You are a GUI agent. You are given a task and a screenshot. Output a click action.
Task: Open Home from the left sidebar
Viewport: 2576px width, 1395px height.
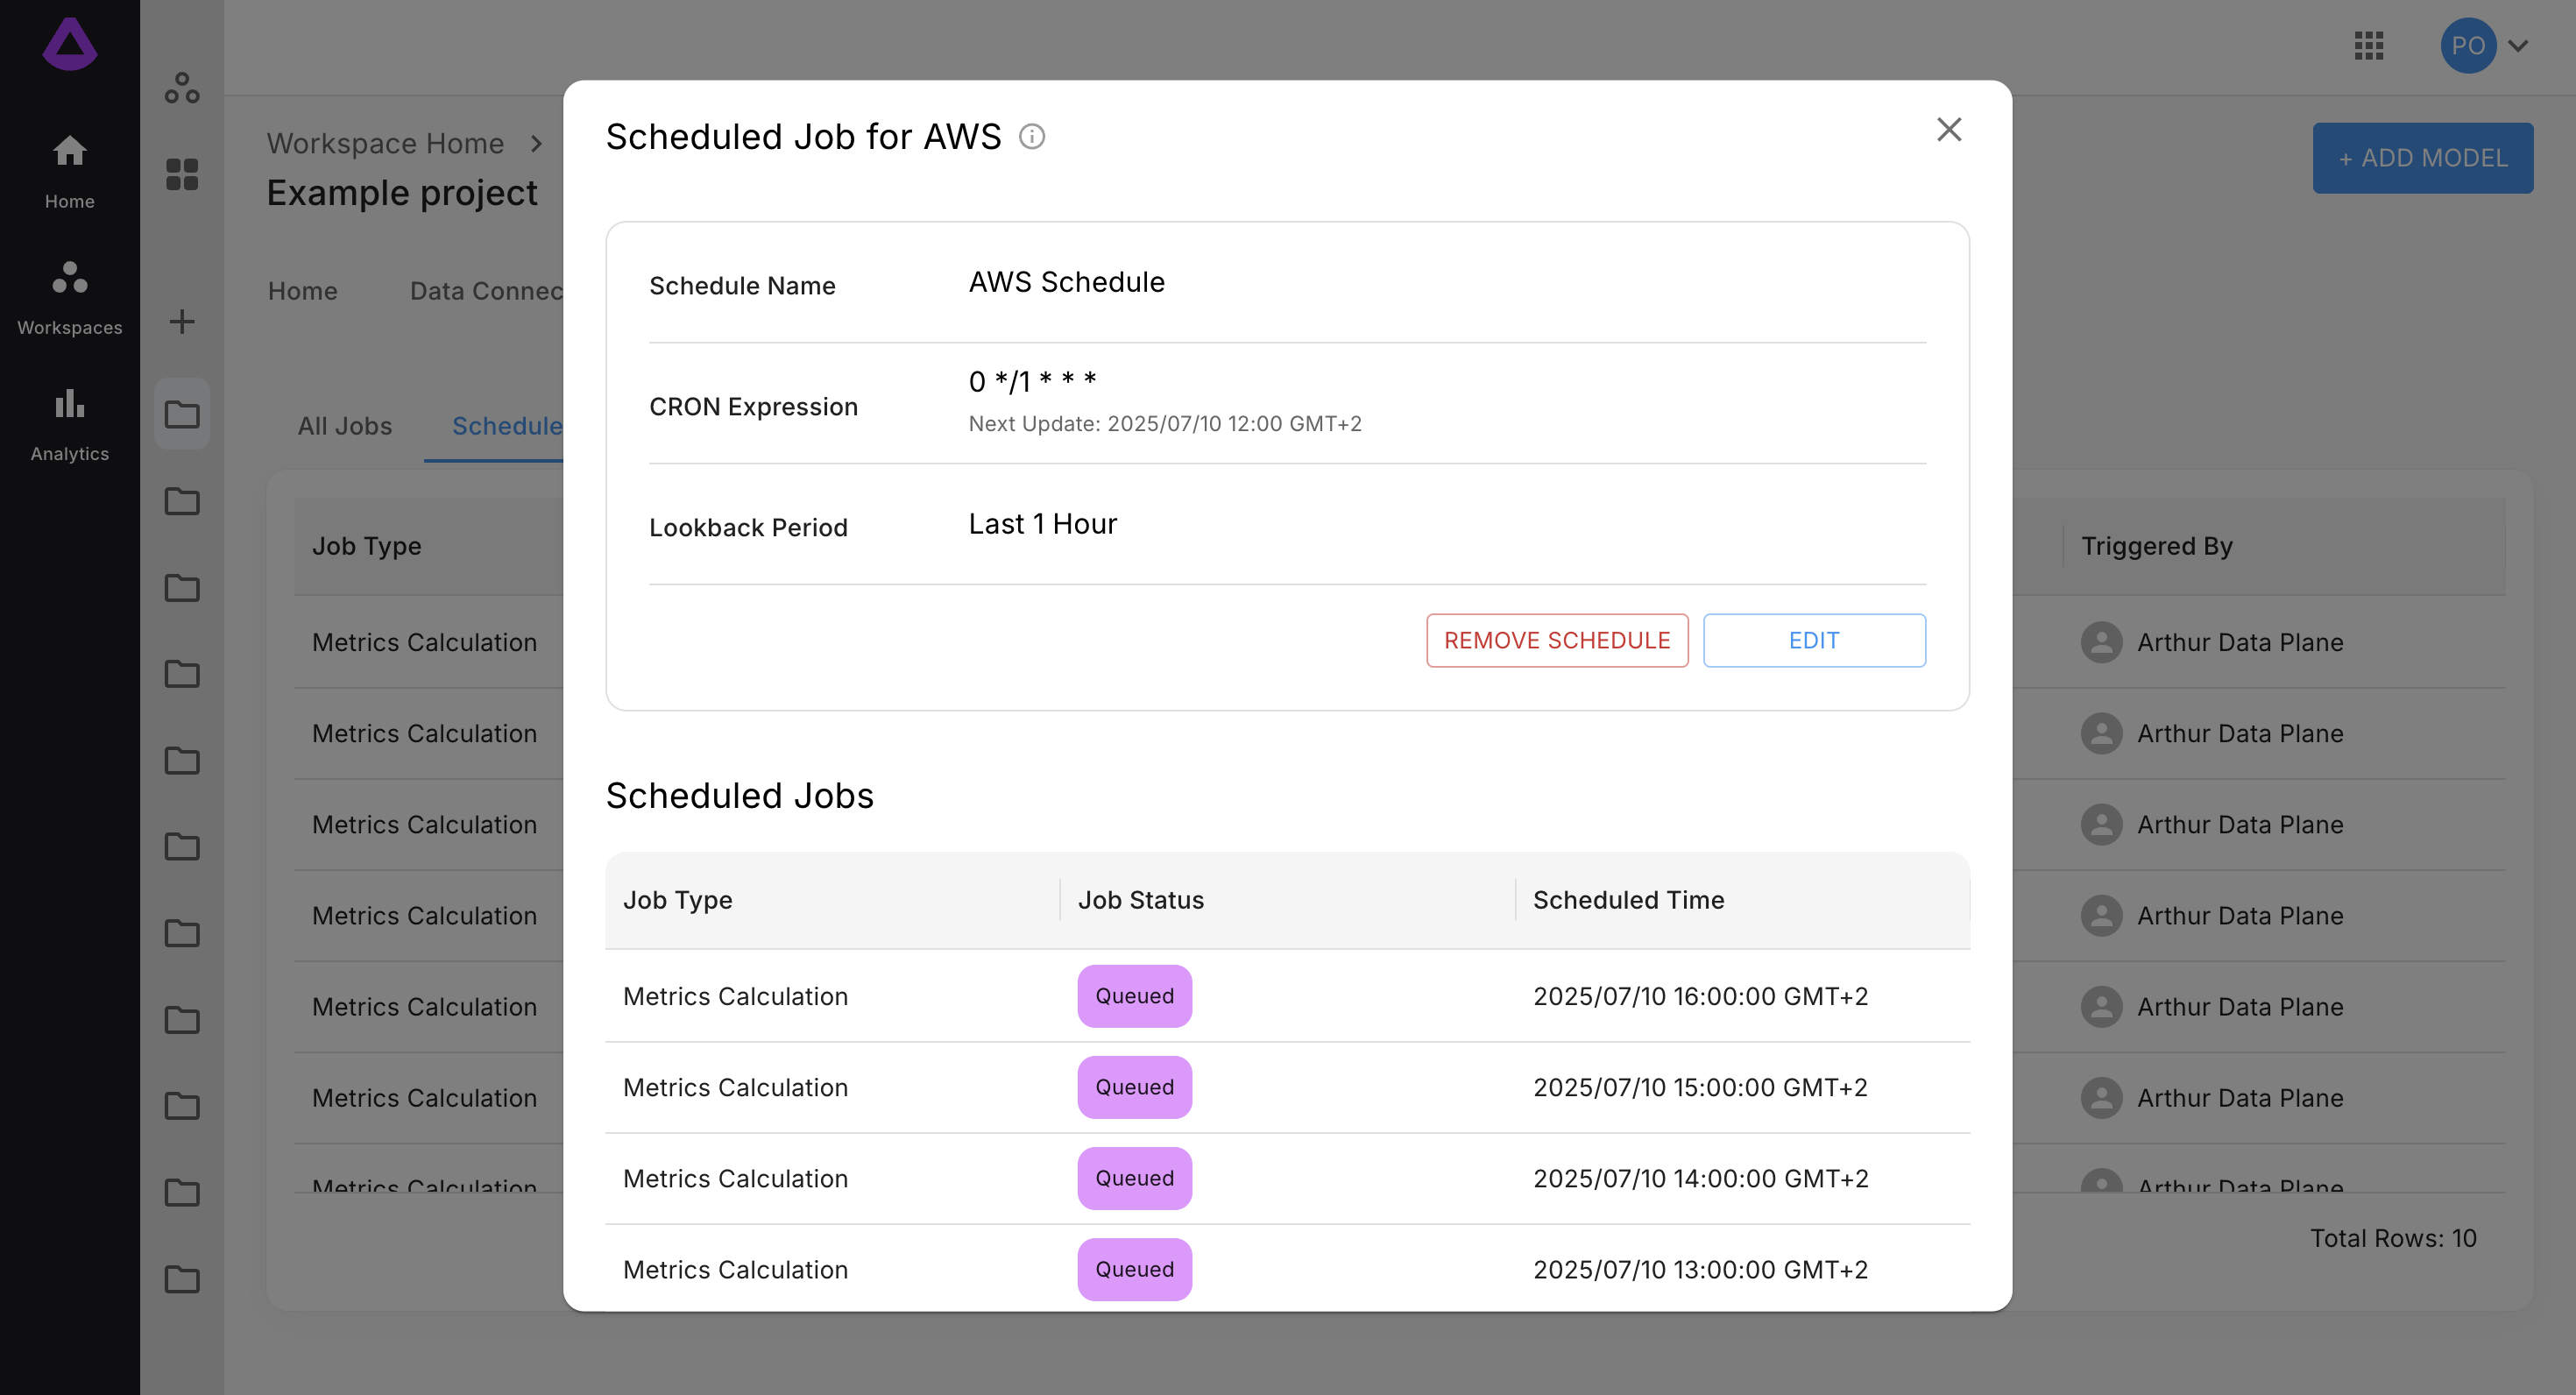pos(70,171)
